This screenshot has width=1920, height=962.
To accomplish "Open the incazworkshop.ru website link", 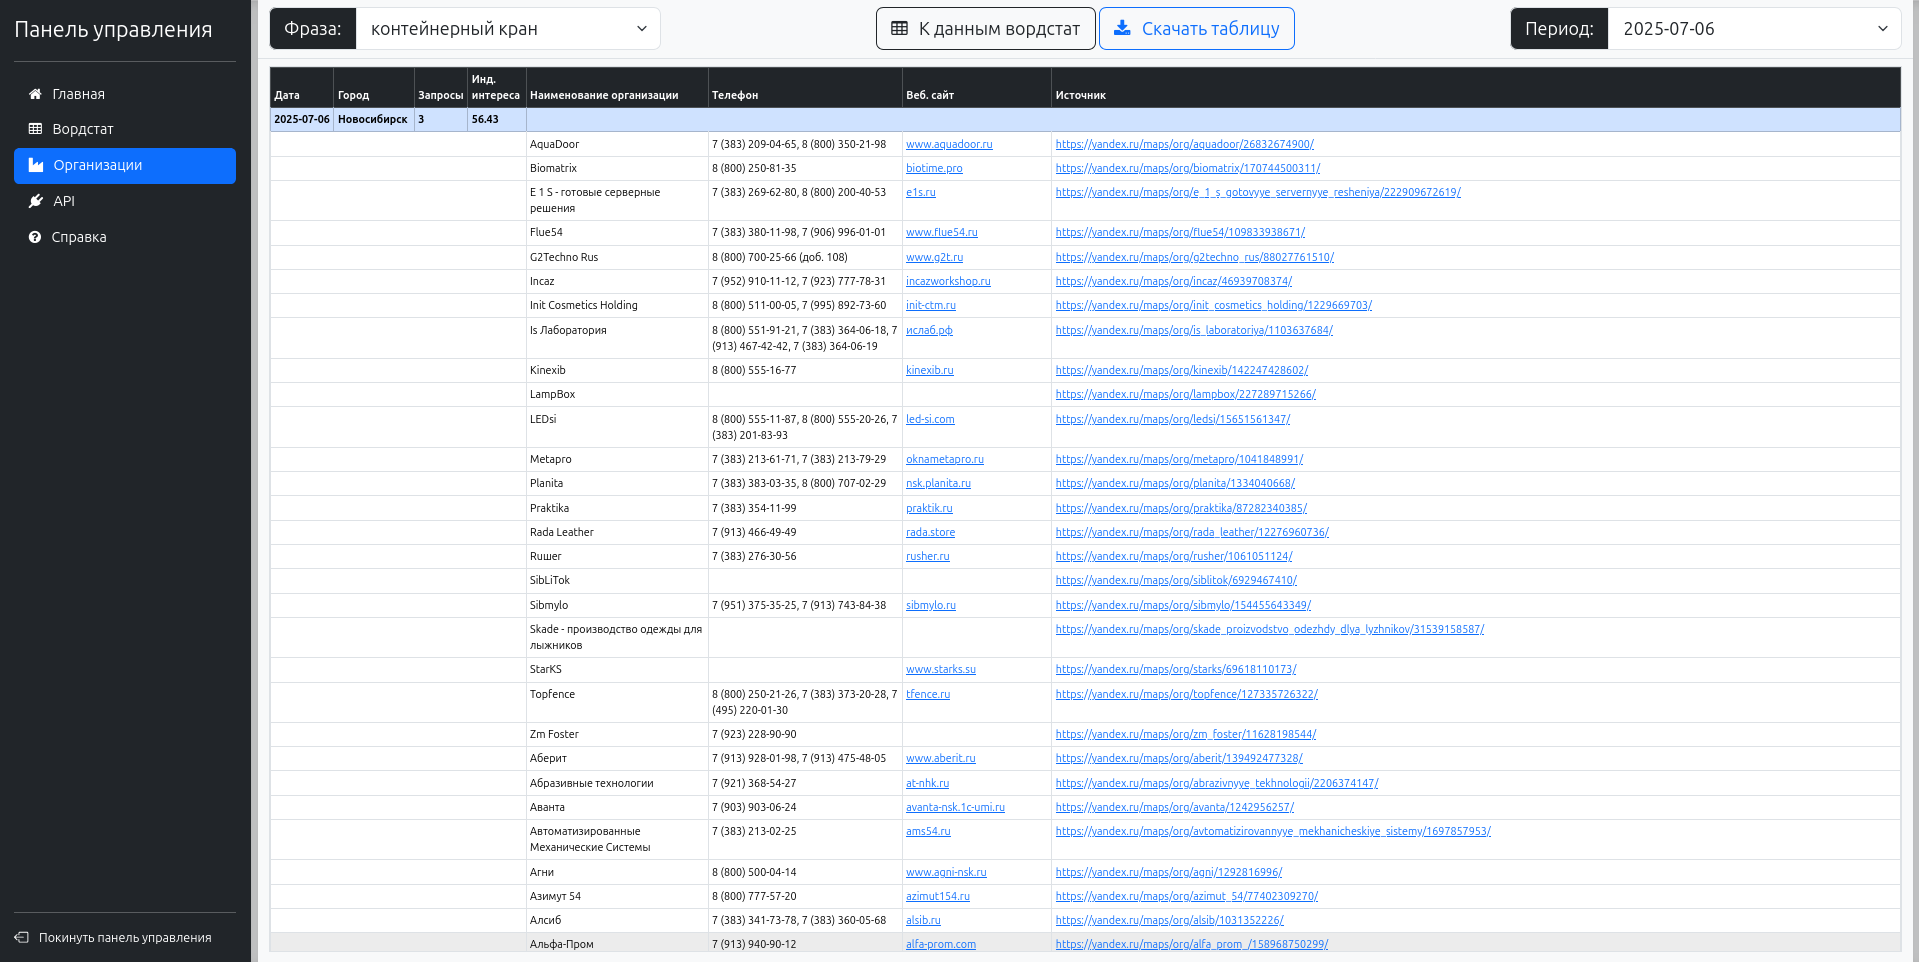I will pyautogui.click(x=948, y=281).
